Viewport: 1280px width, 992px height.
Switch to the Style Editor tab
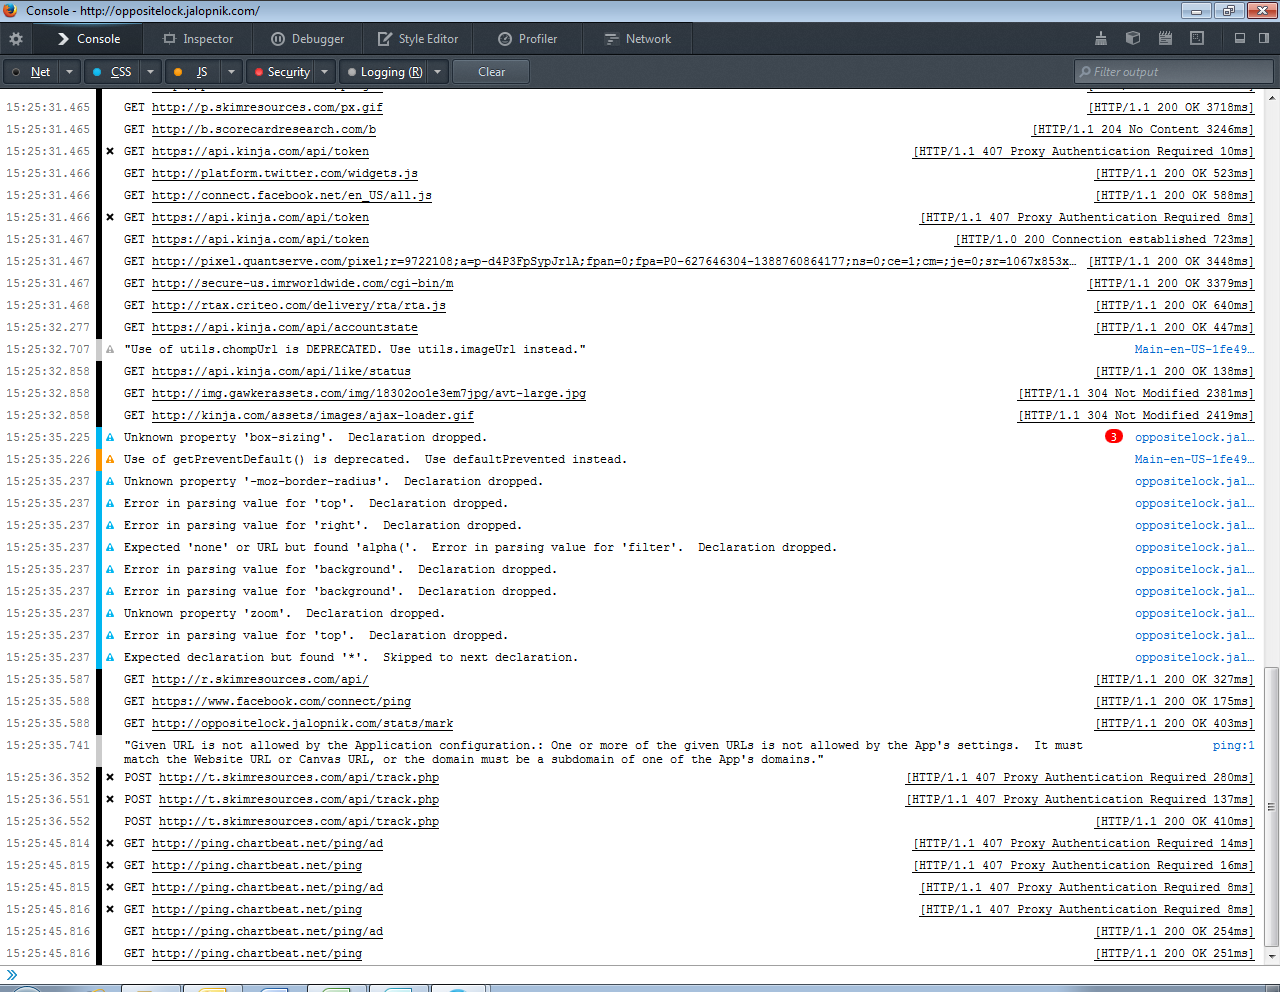(417, 39)
